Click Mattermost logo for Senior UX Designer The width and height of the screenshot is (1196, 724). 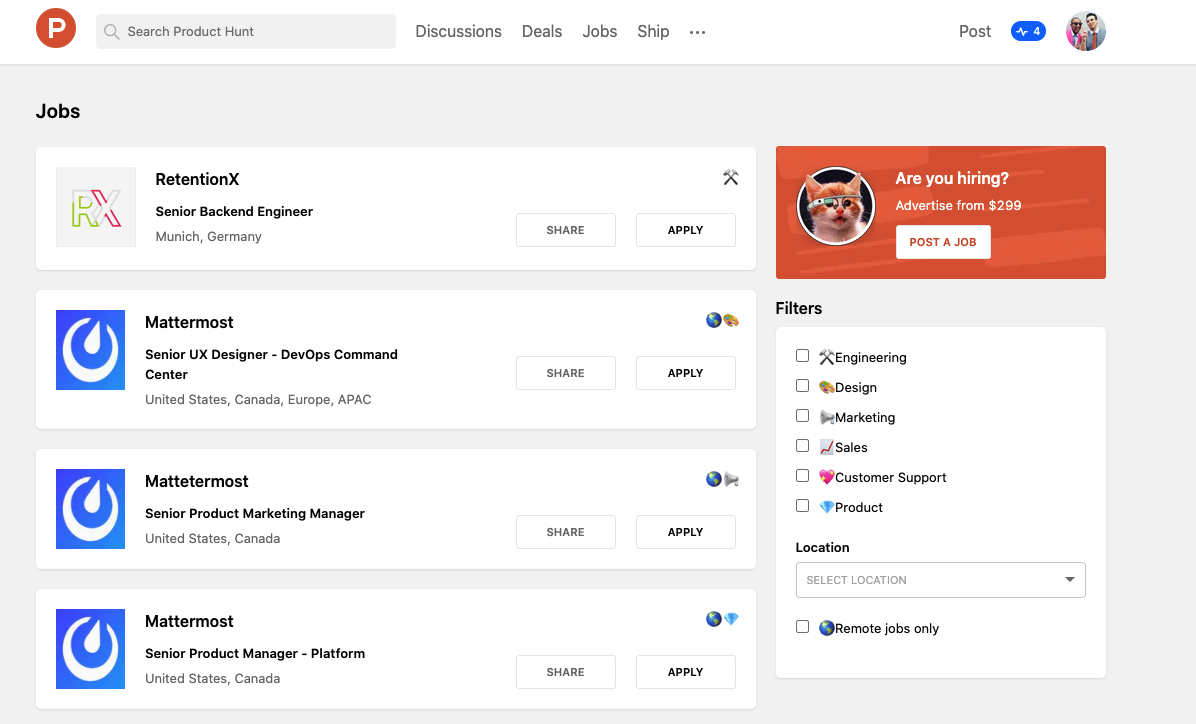pyautogui.click(x=91, y=349)
